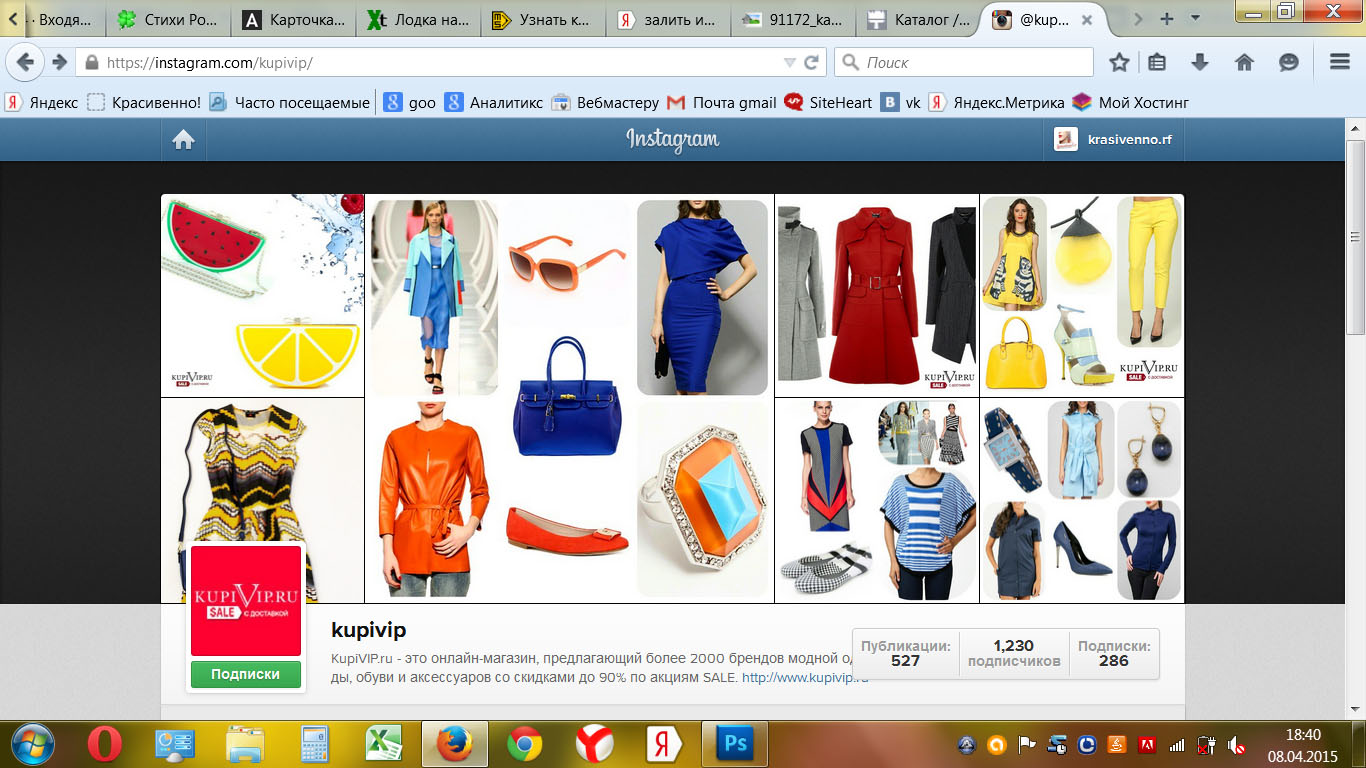
Task: Open a new tab with plus button
Action: pyautogui.click(x=1166, y=19)
